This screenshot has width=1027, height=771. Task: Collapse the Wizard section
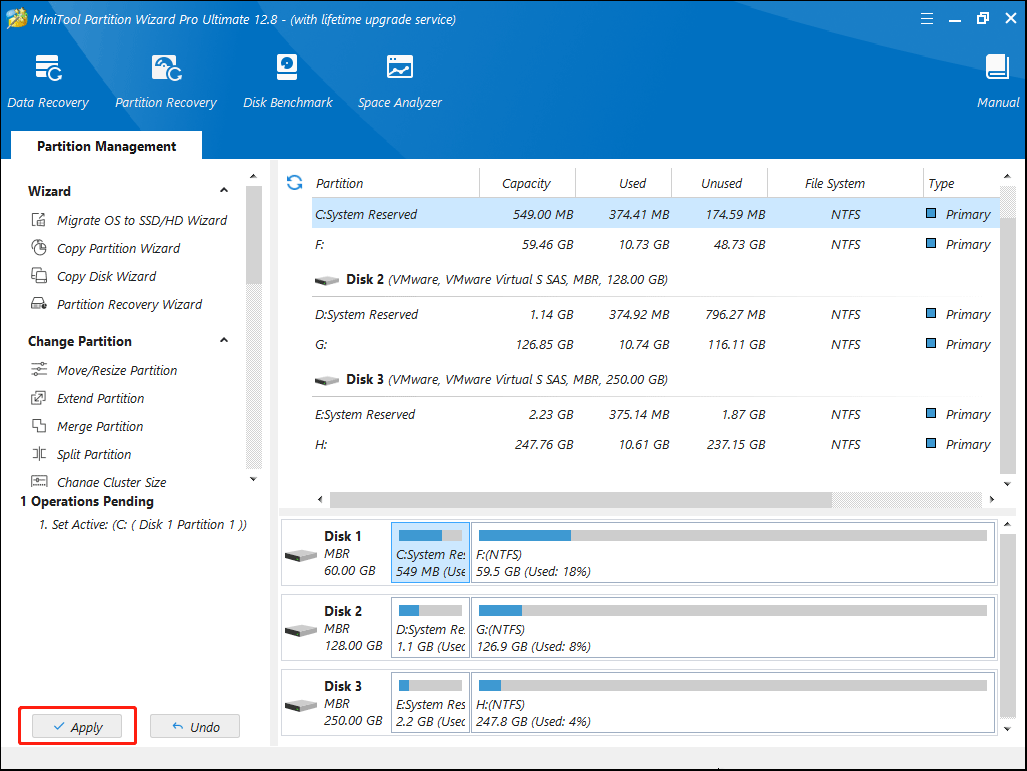[x=224, y=190]
